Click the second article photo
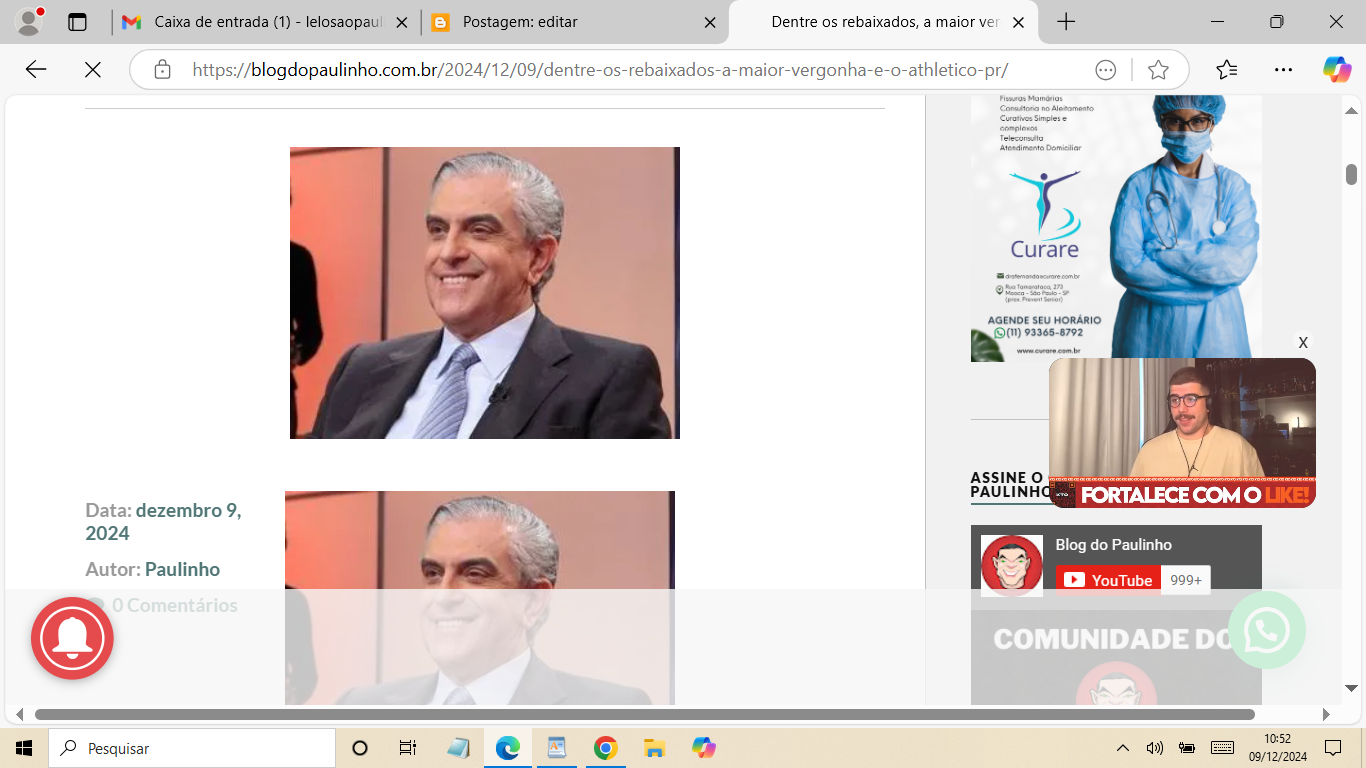Image resolution: width=1366 pixels, height=768 pixels. [480, 598]
